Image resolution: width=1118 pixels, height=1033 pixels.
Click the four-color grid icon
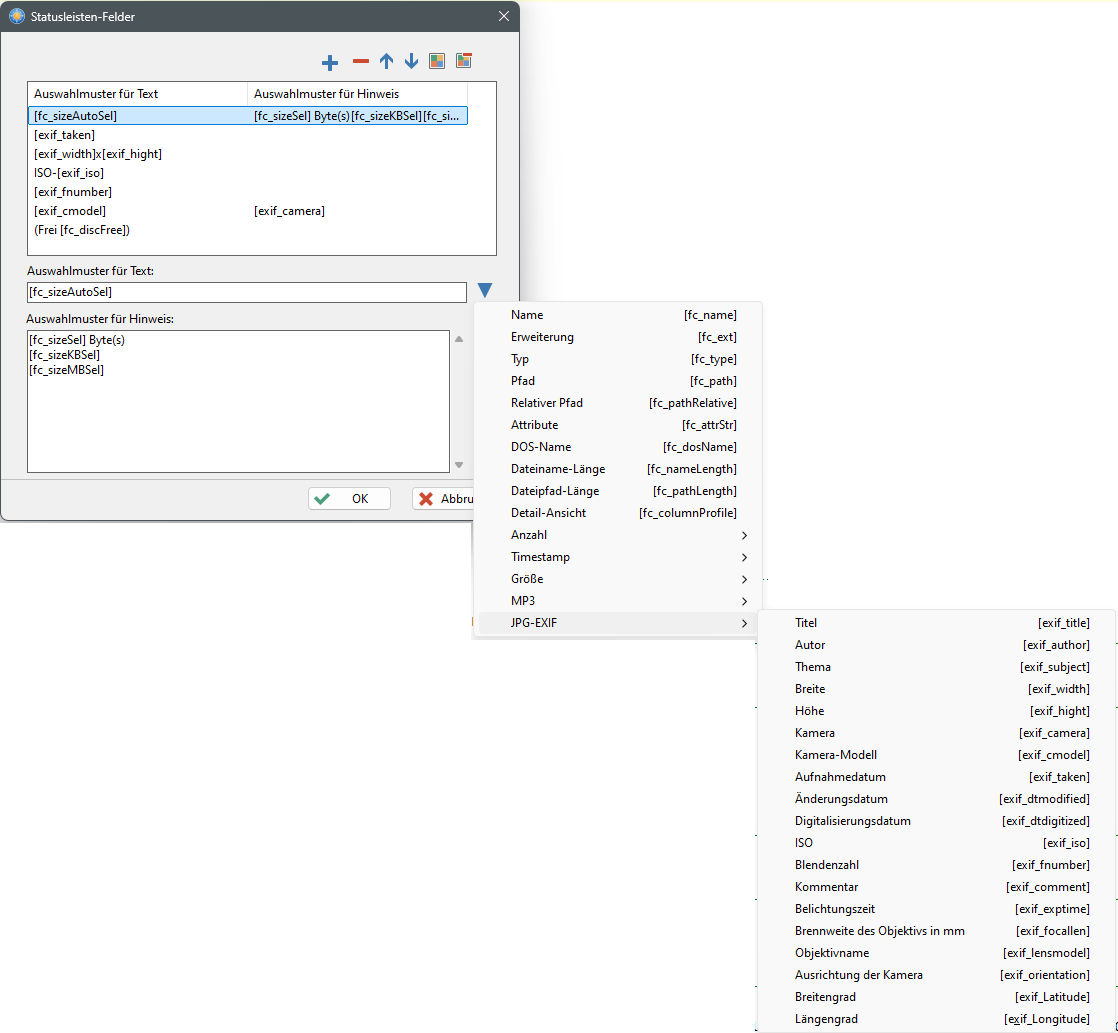(x=437, y=61)
